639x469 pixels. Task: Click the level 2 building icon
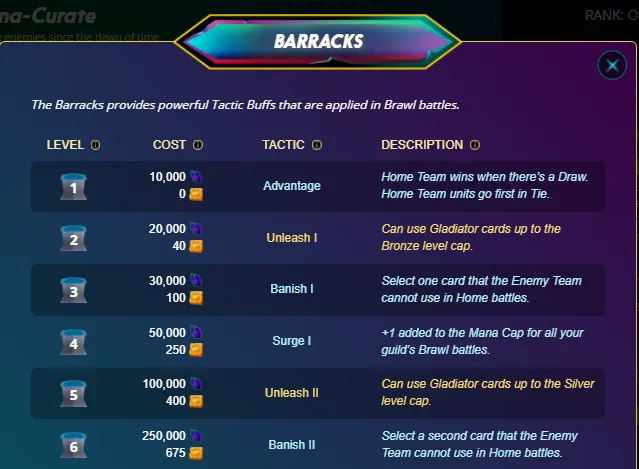[x=72, y=238]
